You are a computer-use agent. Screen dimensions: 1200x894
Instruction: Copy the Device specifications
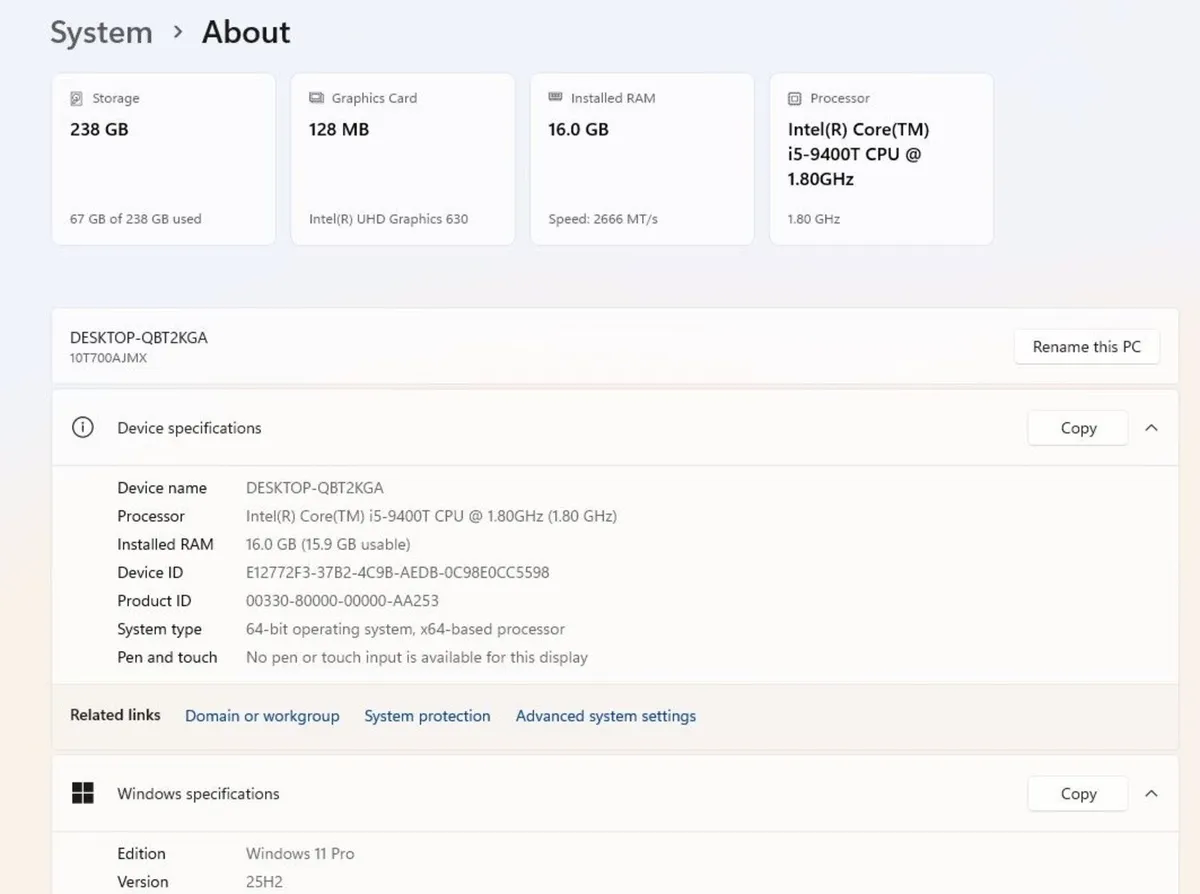1078,428
